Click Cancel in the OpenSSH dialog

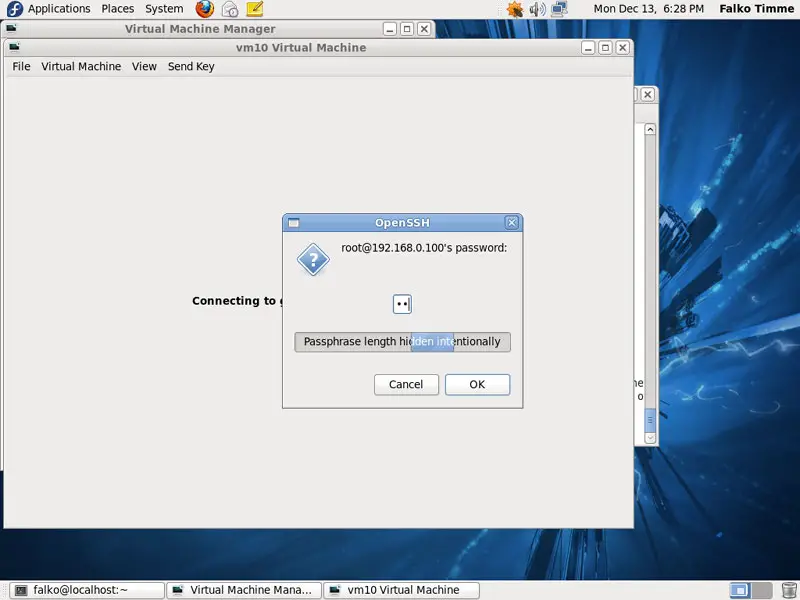(406, 384)
